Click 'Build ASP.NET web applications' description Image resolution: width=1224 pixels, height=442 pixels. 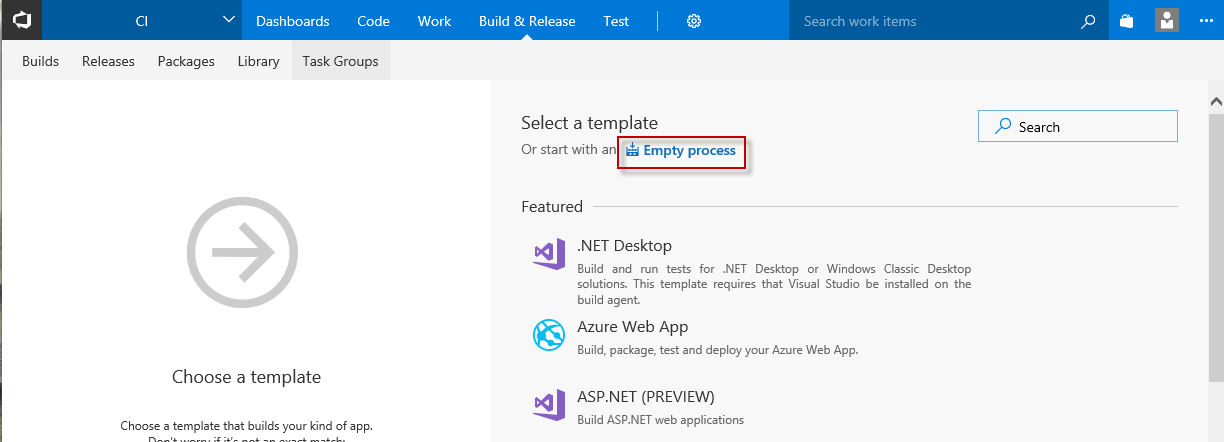coord(660,419)
